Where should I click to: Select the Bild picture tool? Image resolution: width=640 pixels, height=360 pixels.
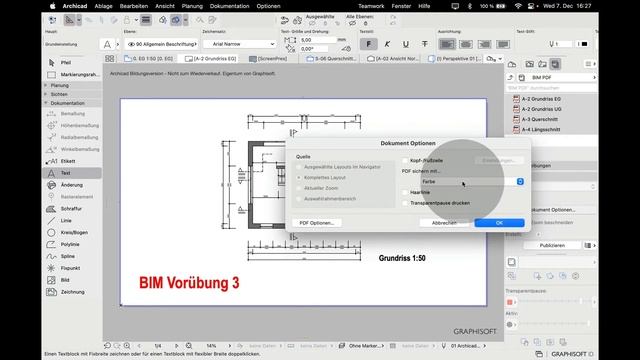(72, 280)
